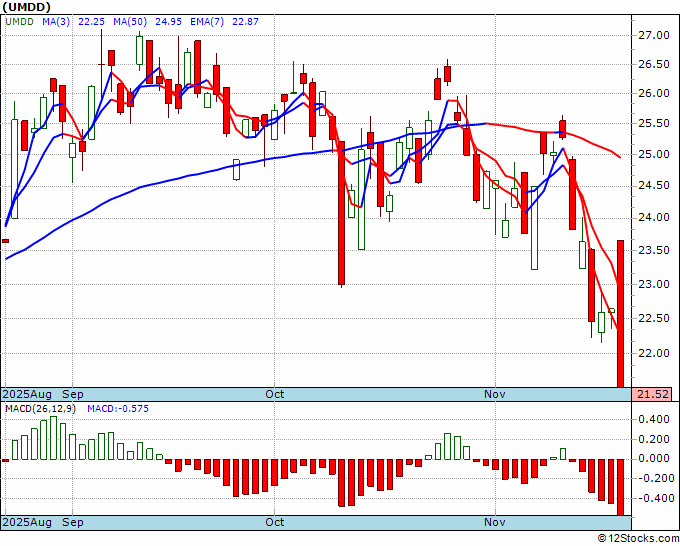
Task: Click Sep on the price chart date axis
Action: point(72,394)
